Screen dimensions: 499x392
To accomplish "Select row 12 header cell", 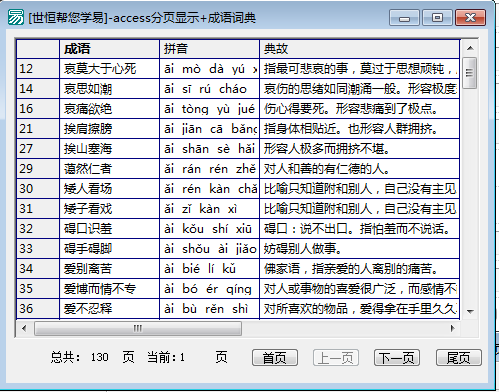I will (38, 69).
